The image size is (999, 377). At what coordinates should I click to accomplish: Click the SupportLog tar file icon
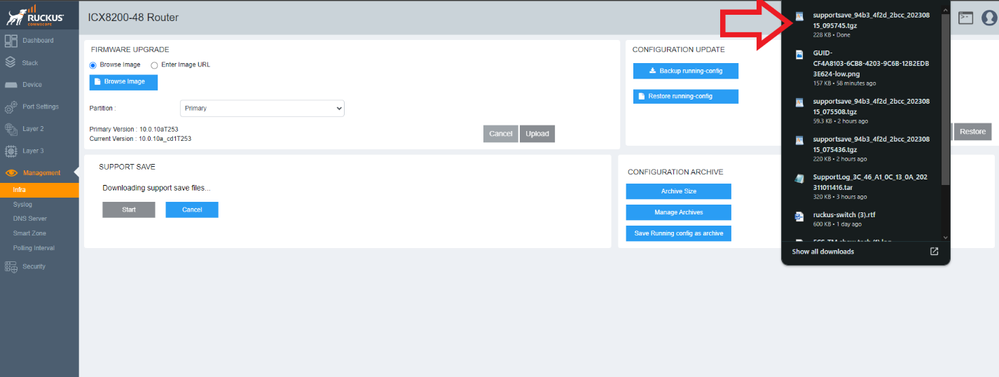(799, 179)
